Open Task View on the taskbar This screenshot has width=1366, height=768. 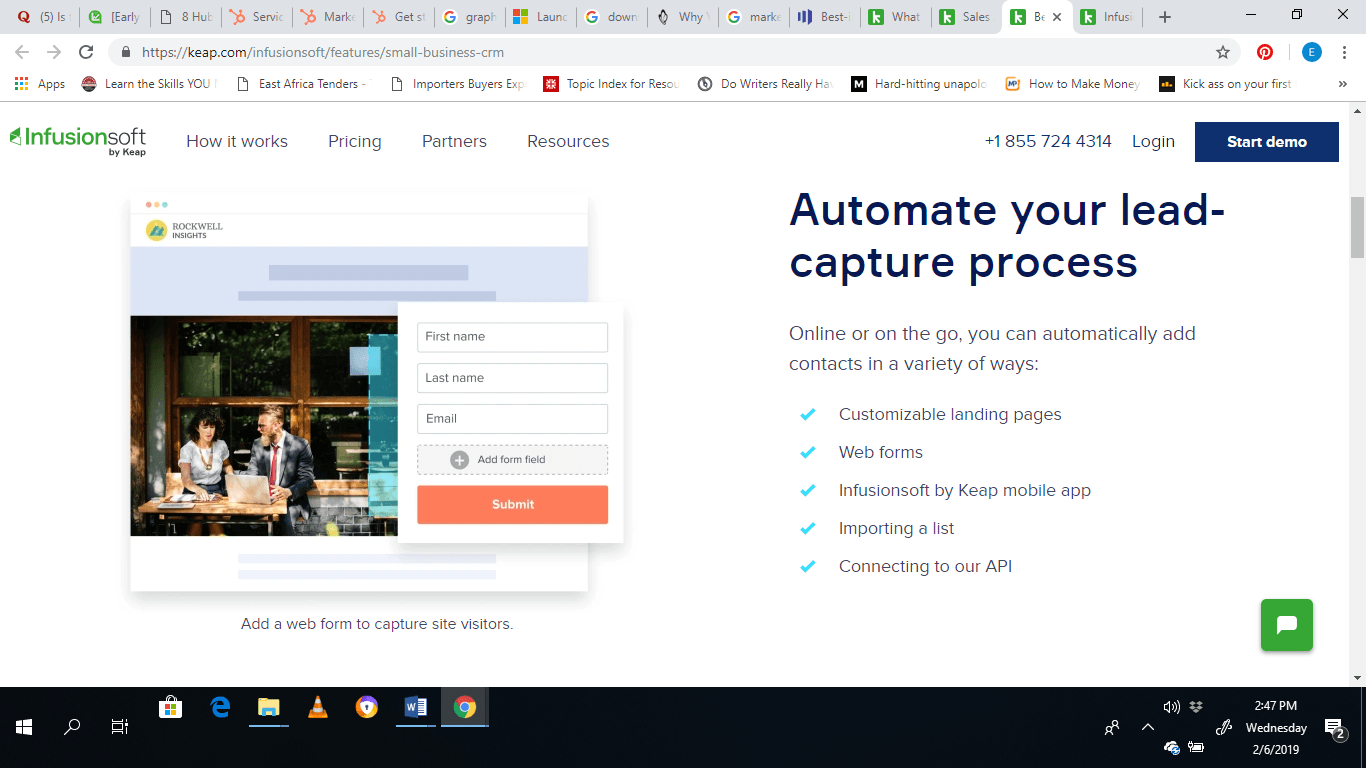120,727
